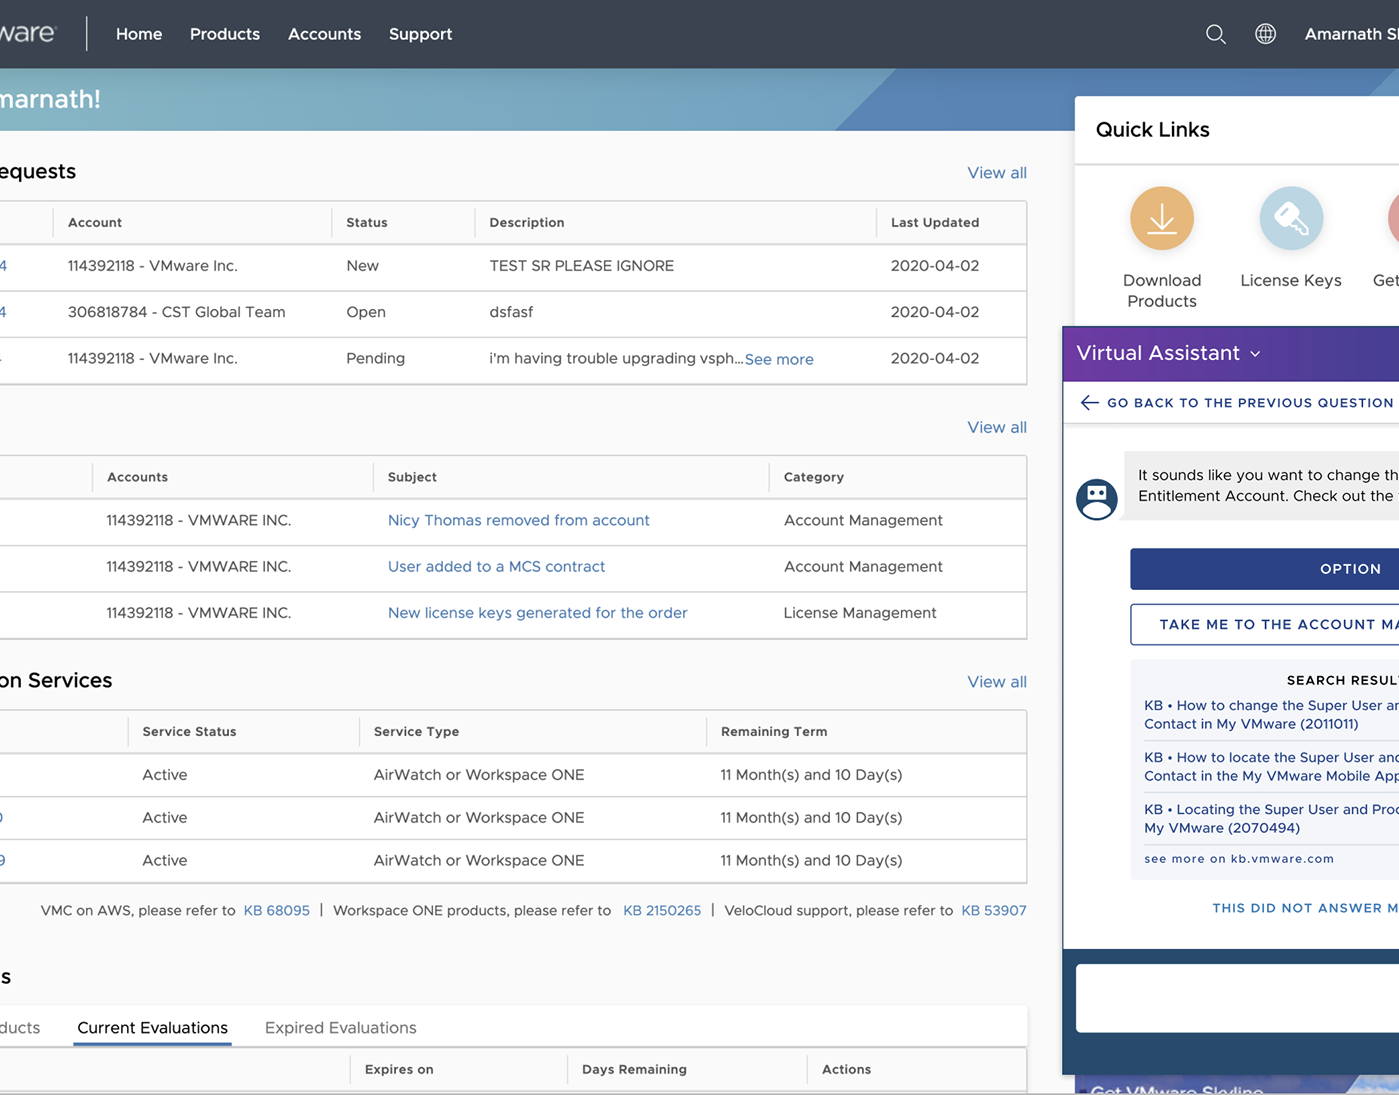This screenshot has width=1399, height=1095.
Task: Click see more on kb.vmware.com
Action: (x=1238, y=859)
